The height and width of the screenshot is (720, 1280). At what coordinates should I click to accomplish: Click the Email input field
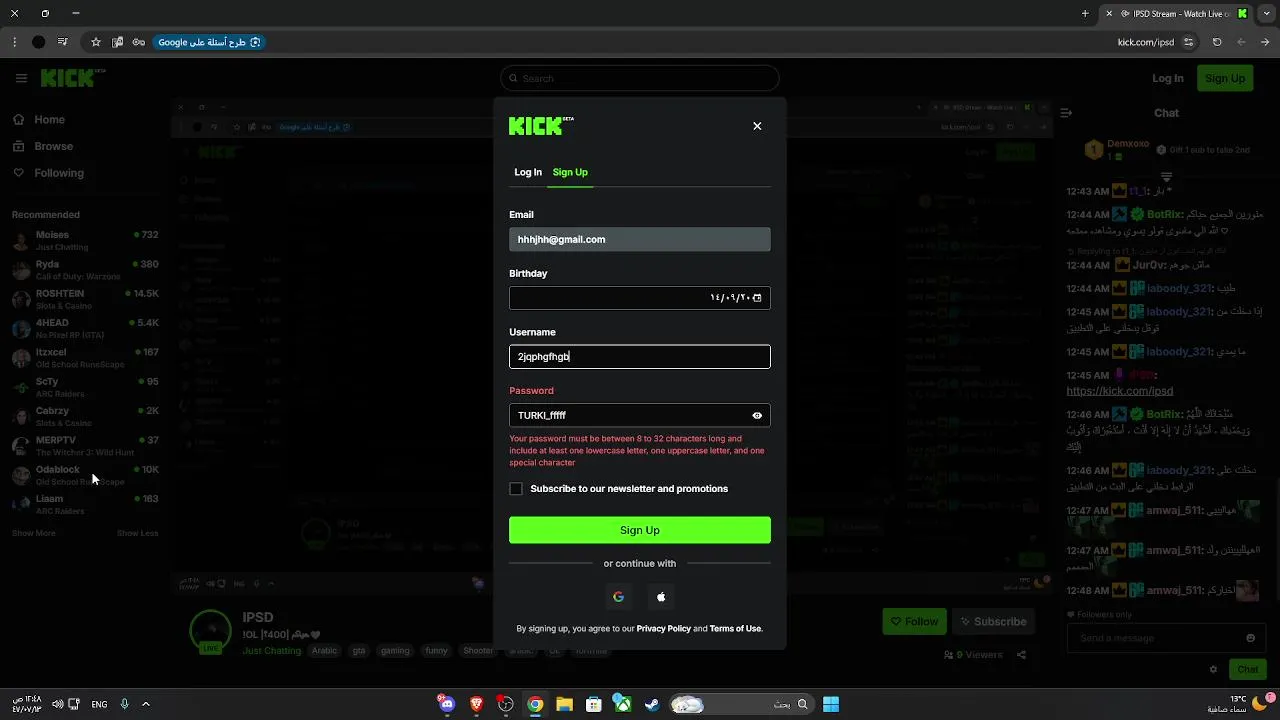pyautogui.click(x=640, y=239)
